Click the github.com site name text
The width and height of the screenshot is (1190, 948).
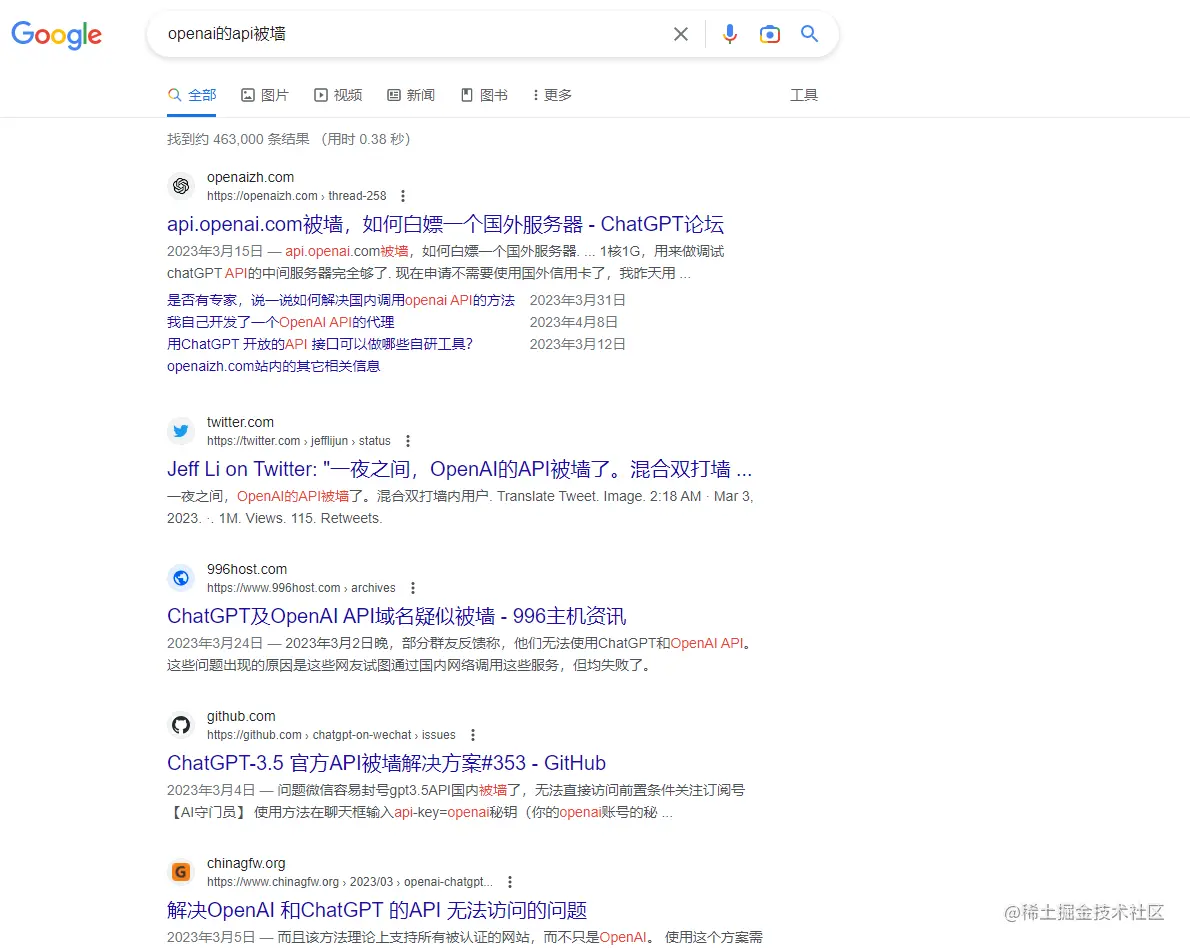pos(241,717)
